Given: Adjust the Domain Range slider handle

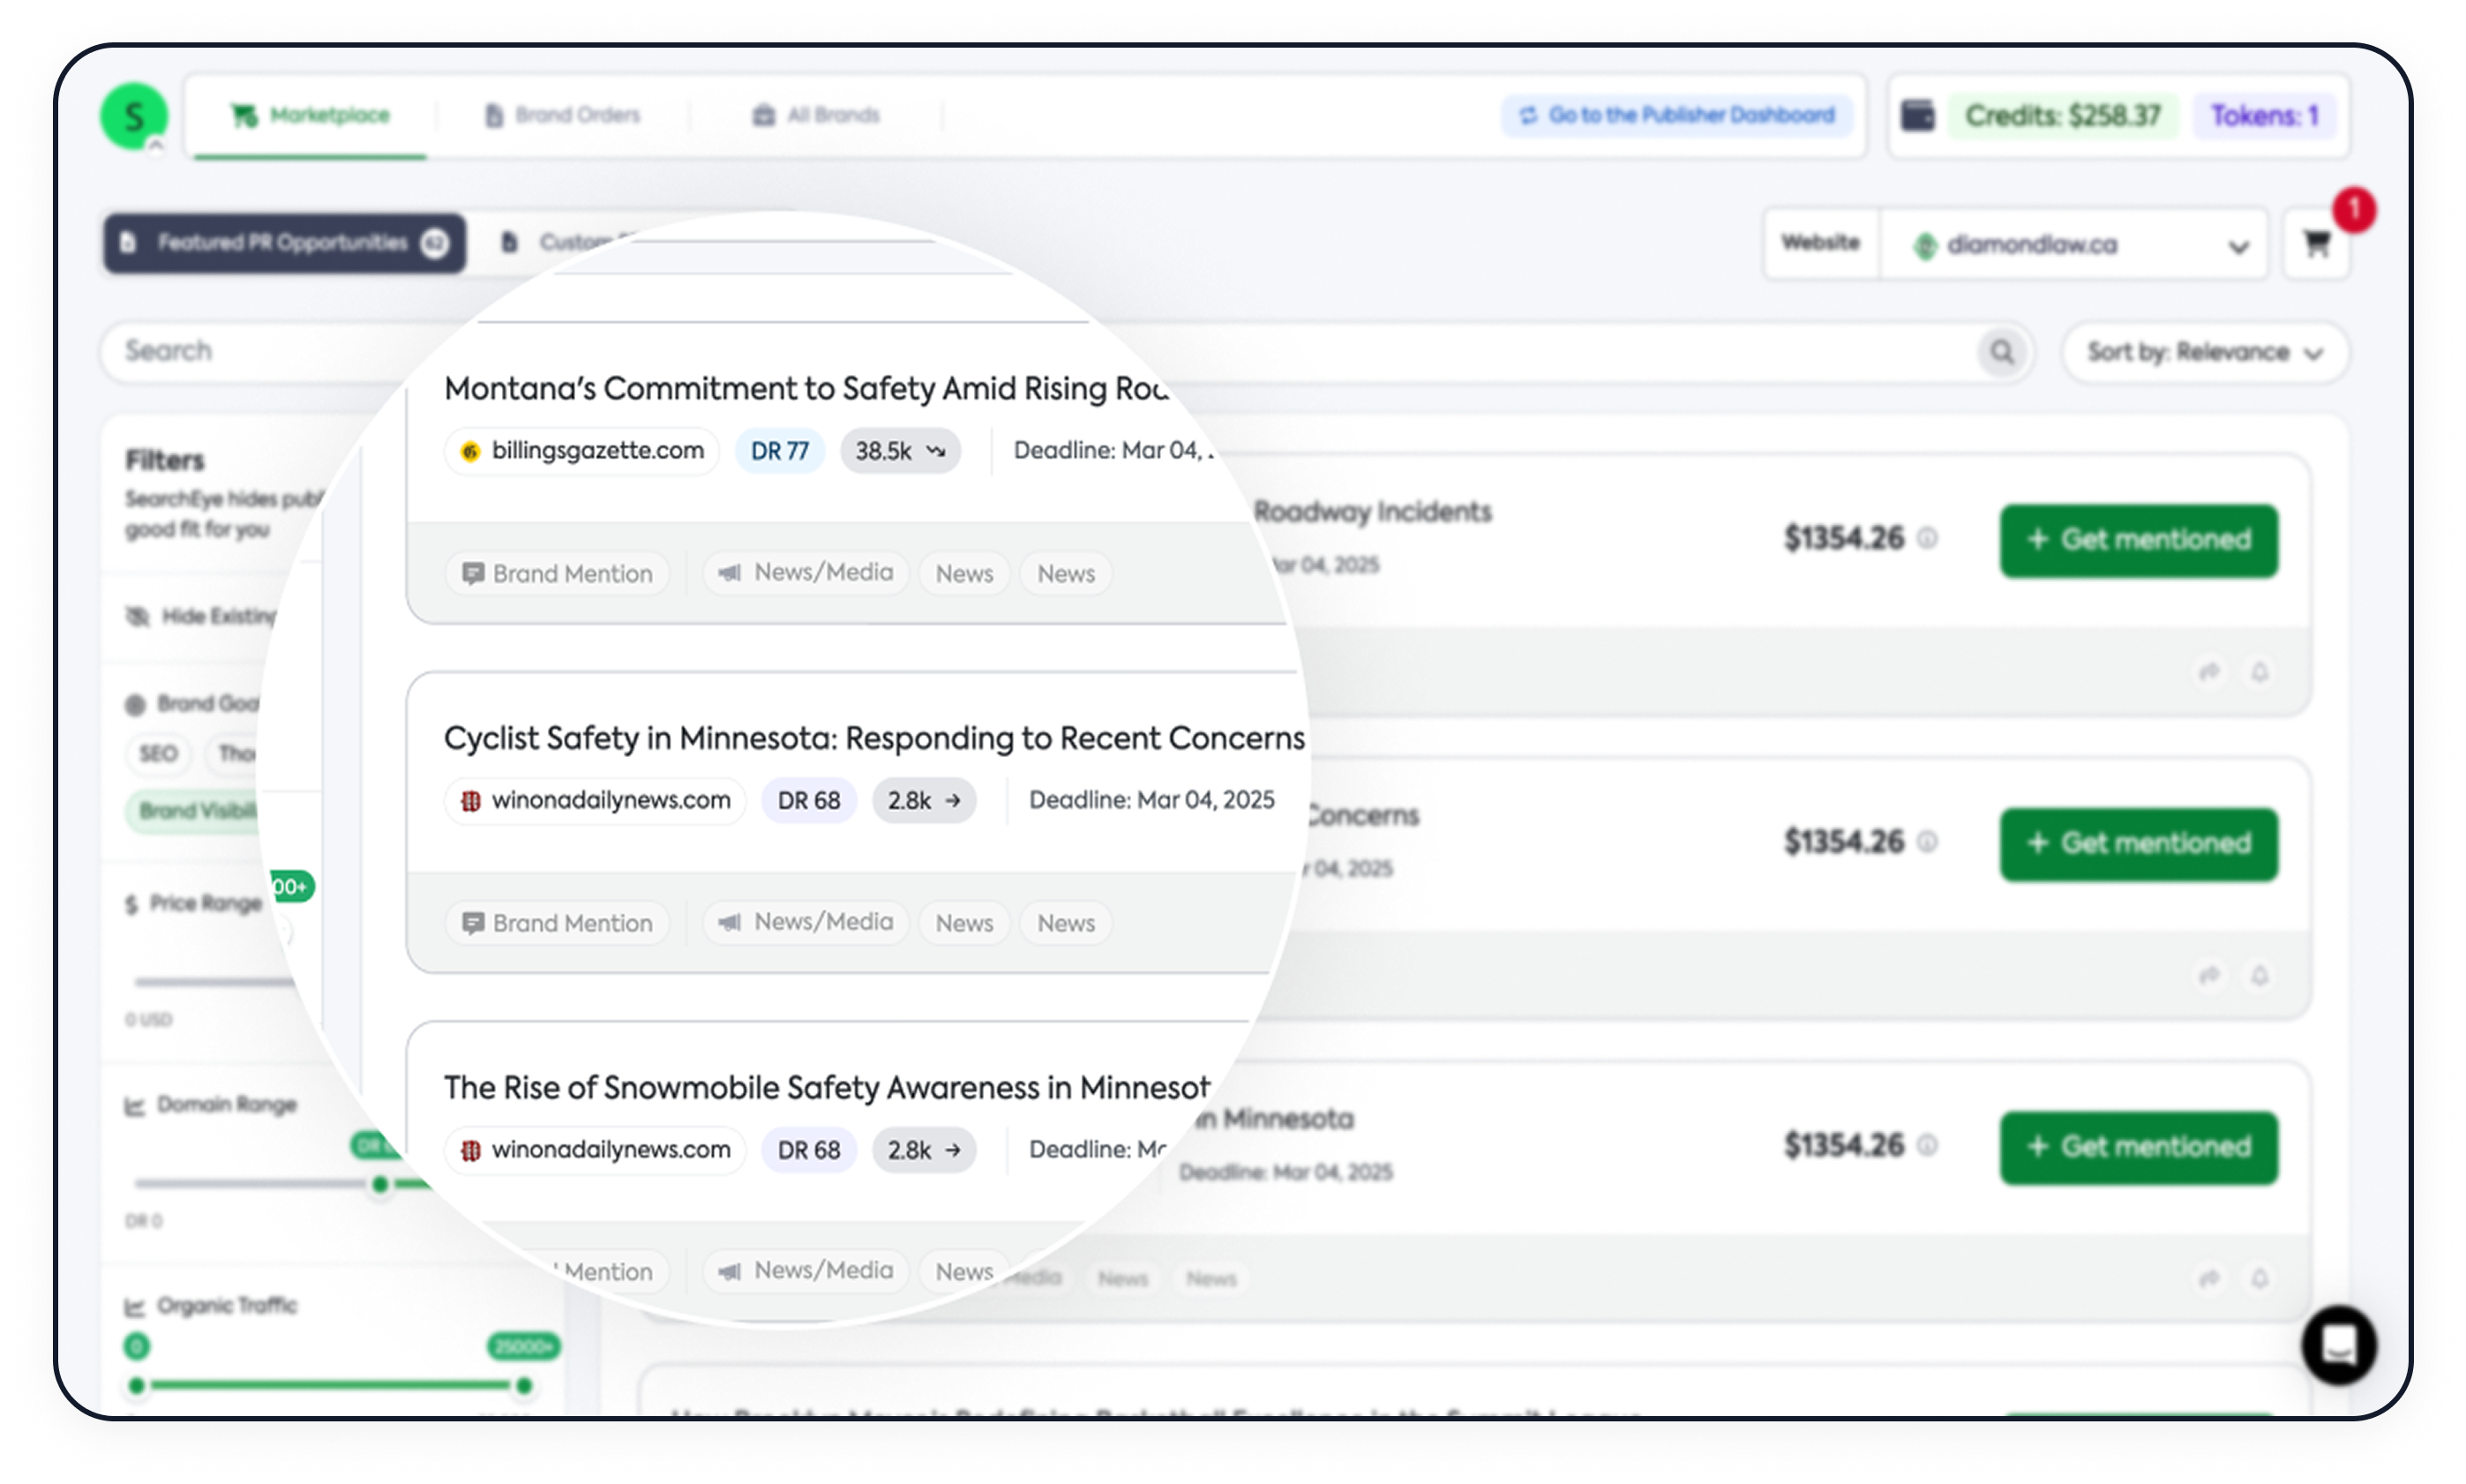Looking at the screenshot, I should pos(380,1185).
